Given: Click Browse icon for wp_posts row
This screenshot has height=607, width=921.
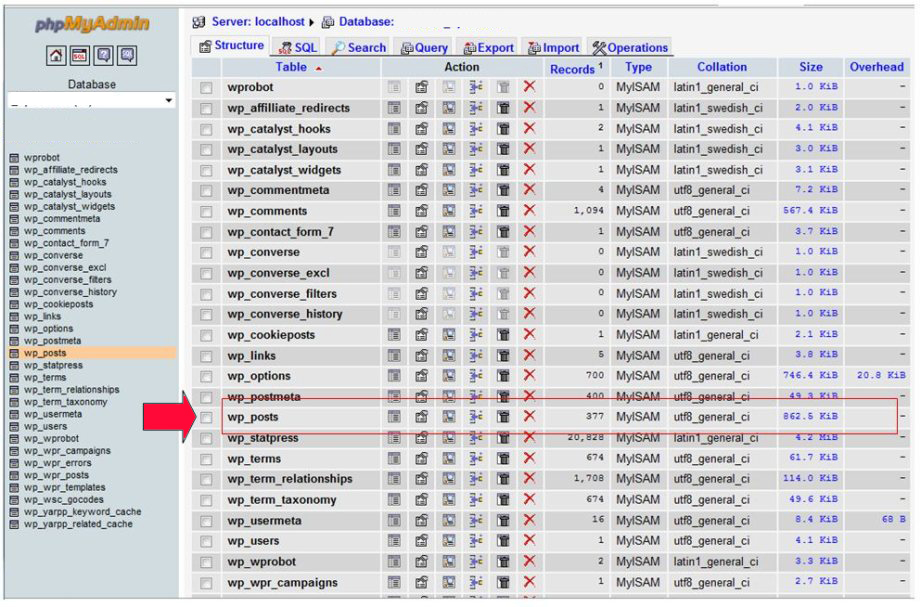Looking at the screenshot, I should (x=394, y=417).
